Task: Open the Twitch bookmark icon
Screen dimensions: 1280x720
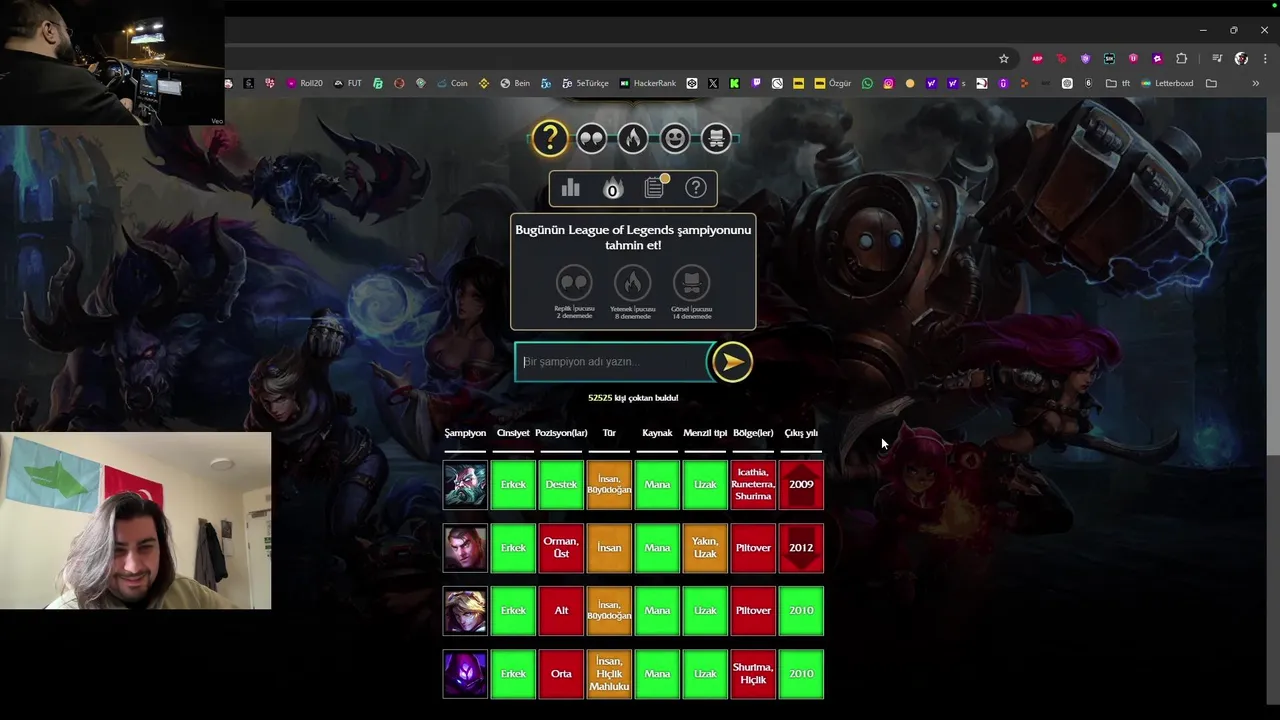Action: point(756,84)
